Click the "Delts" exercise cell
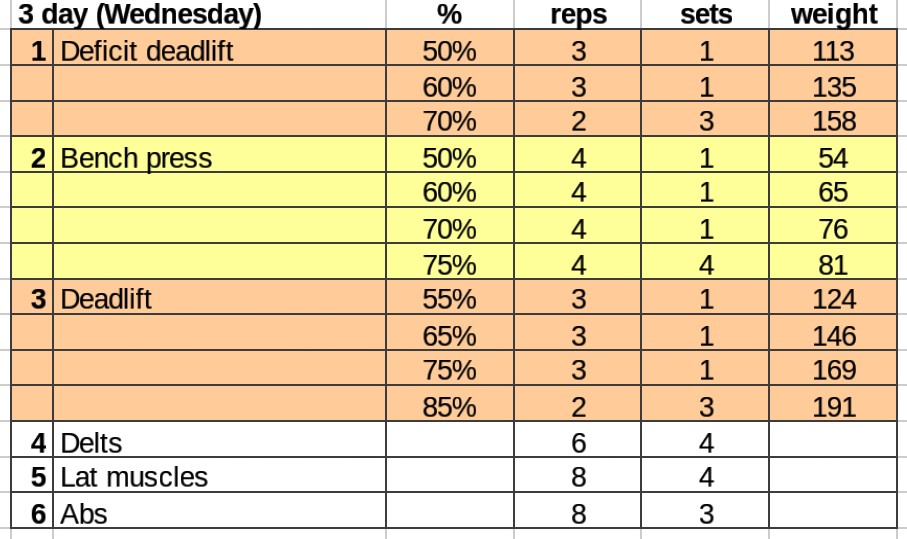 tap(92, 442)
